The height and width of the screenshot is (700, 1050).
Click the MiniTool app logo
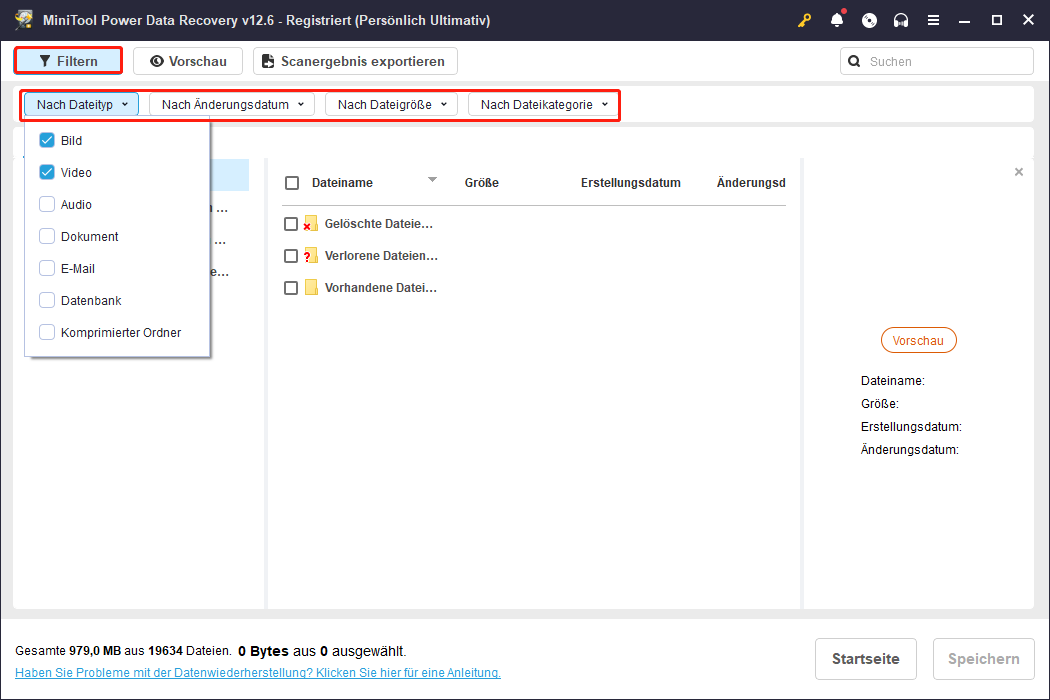click(x=24, y=20)
